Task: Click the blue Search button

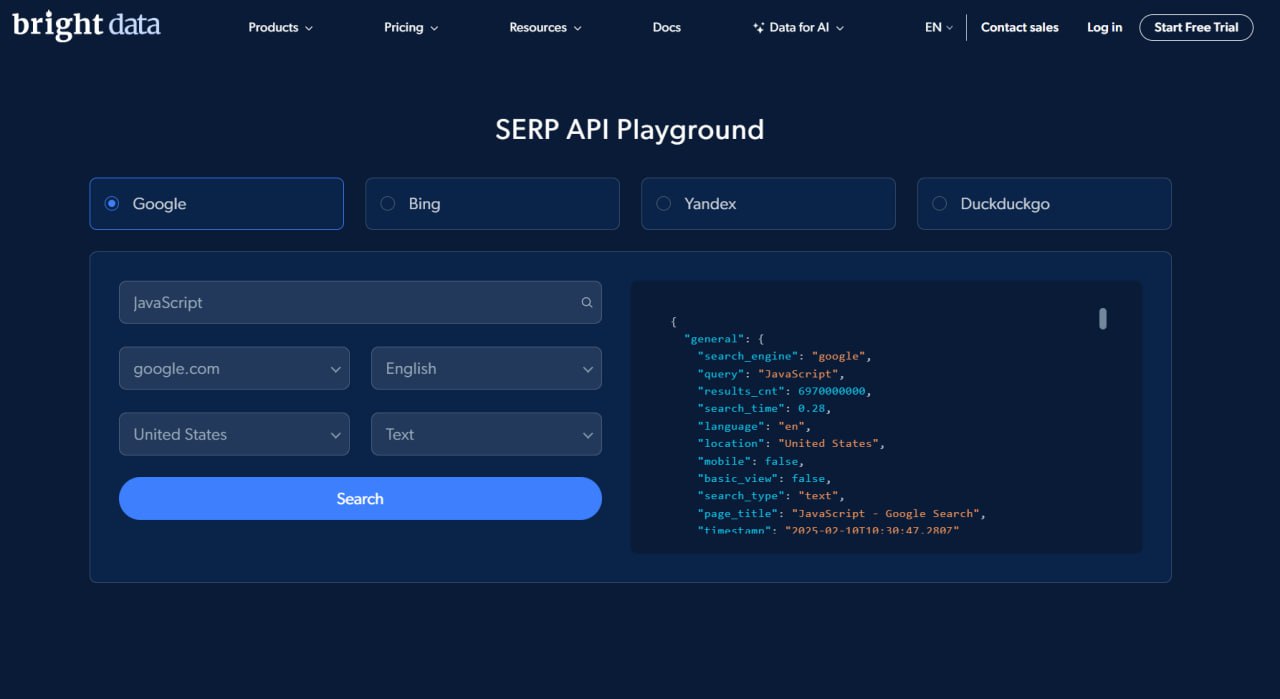Action: (x=360, y=498)
